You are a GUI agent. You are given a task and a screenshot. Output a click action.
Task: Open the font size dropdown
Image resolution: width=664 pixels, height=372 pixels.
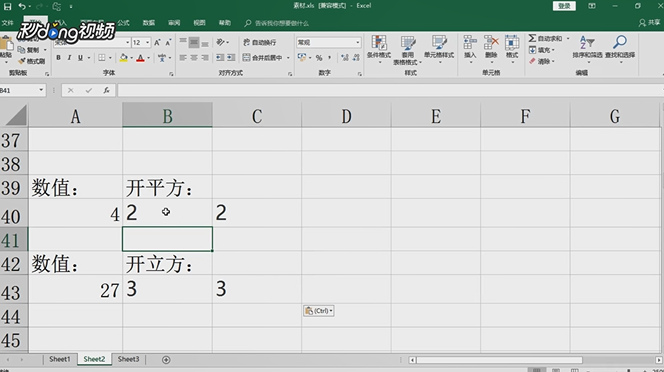tap(147, 42)
